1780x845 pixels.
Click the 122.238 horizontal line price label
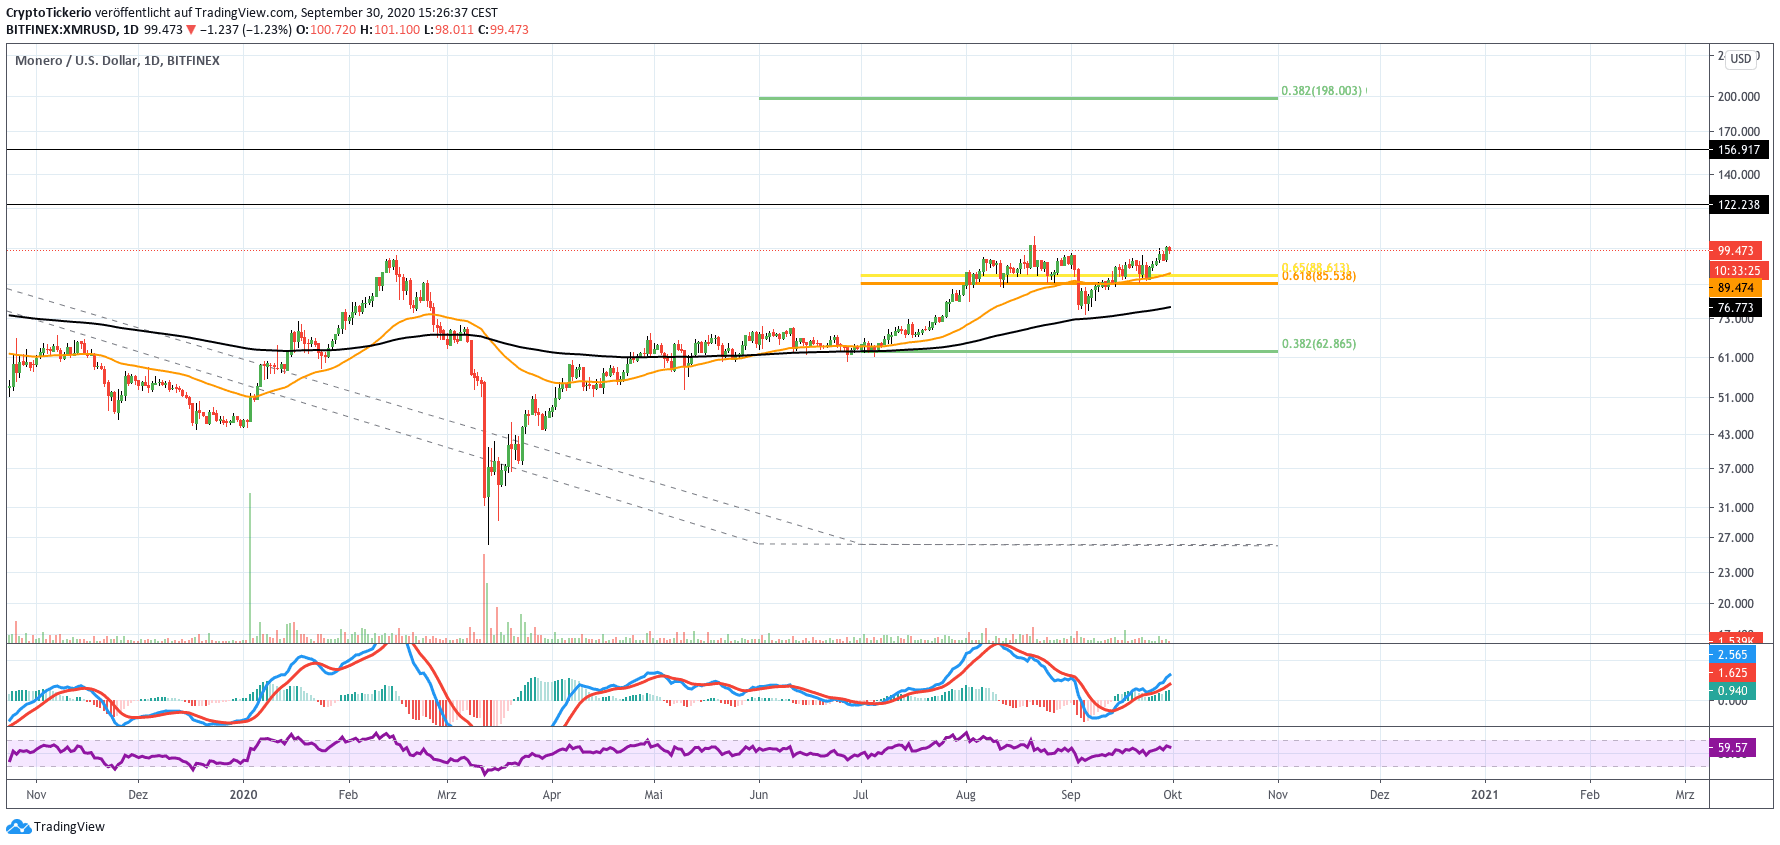tap(1738, 205)
